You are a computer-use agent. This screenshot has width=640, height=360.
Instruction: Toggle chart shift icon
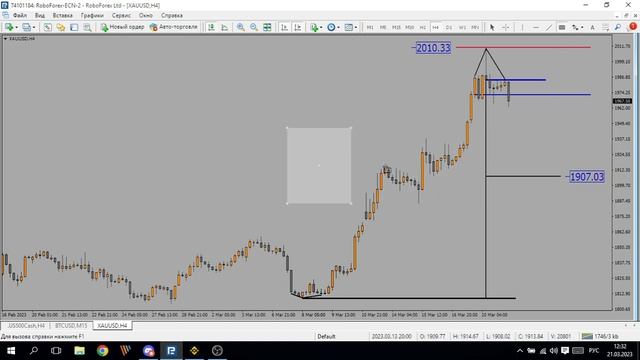click(298, 27)
